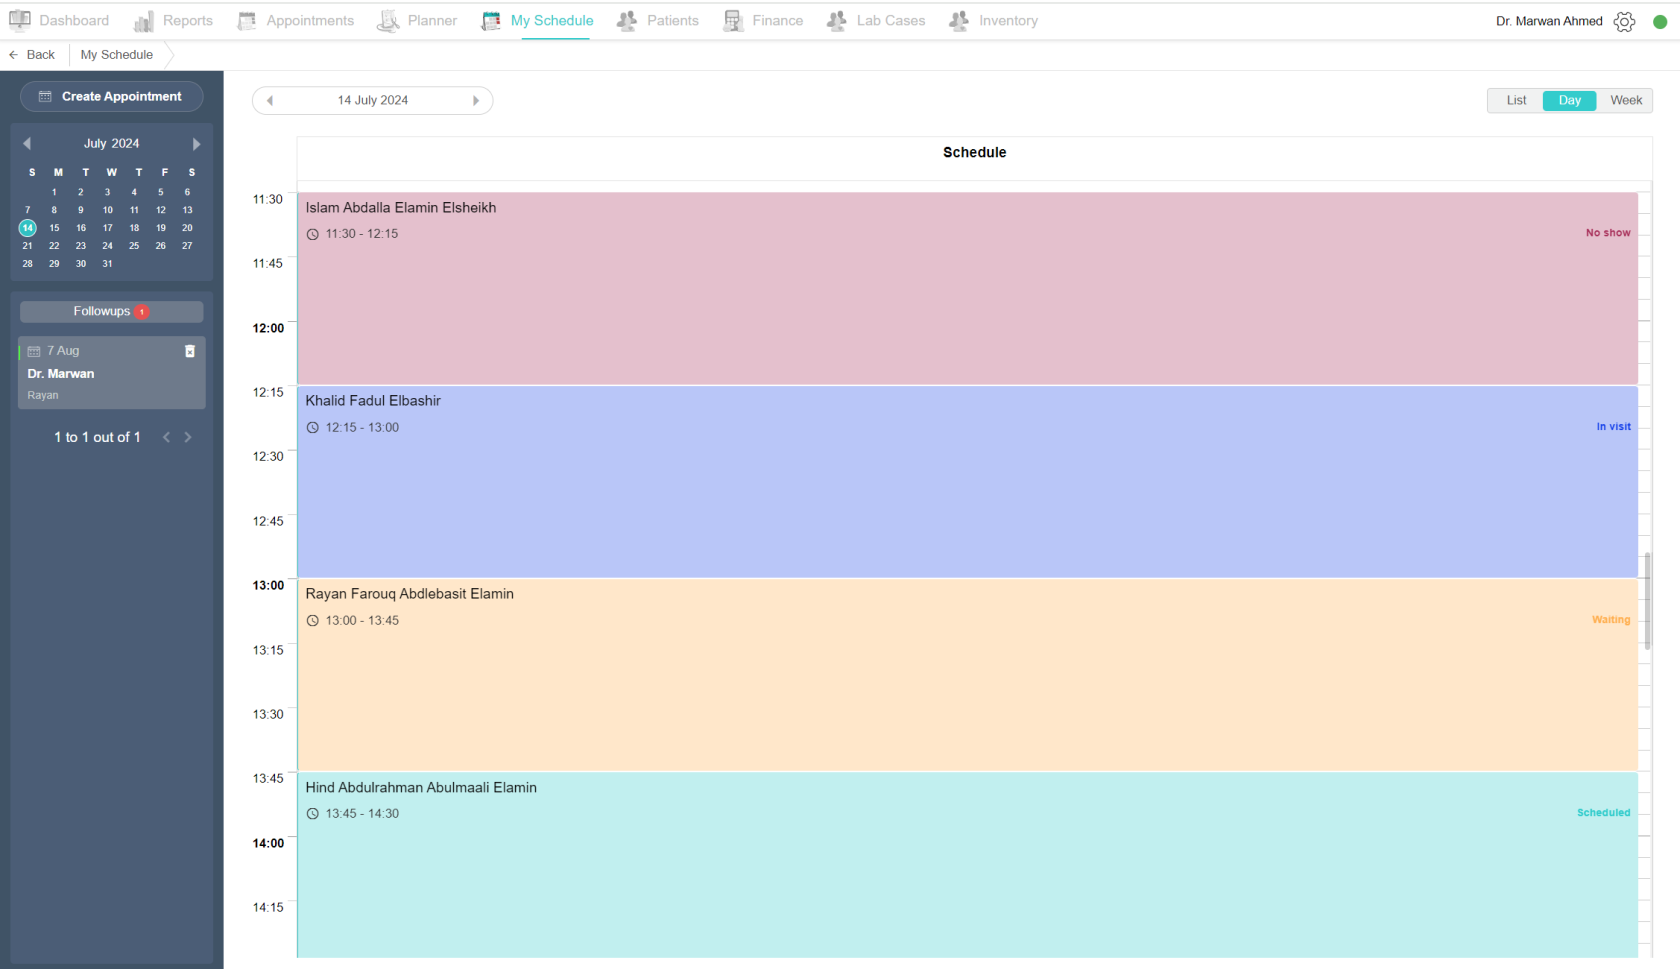Image resolution: width=1680 pixels, height=969 pixels.
Task: Click Back in the breadcrumb
Action: pyautogui.click(x=33, y=54)
